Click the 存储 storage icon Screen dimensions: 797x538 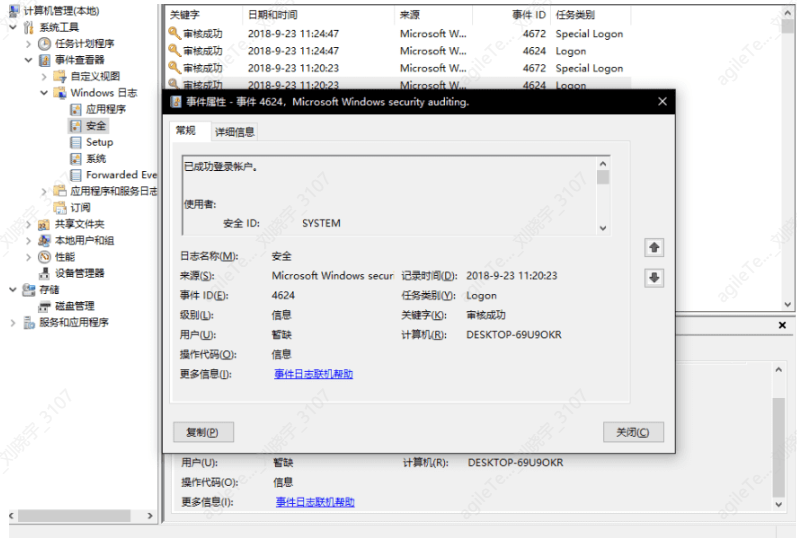point(29,290)
